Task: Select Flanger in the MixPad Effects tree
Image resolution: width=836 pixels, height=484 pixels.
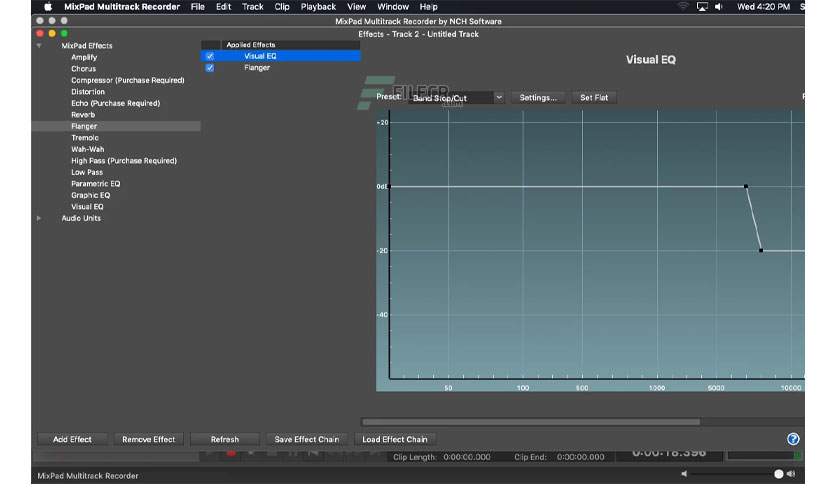Action: 84,126
